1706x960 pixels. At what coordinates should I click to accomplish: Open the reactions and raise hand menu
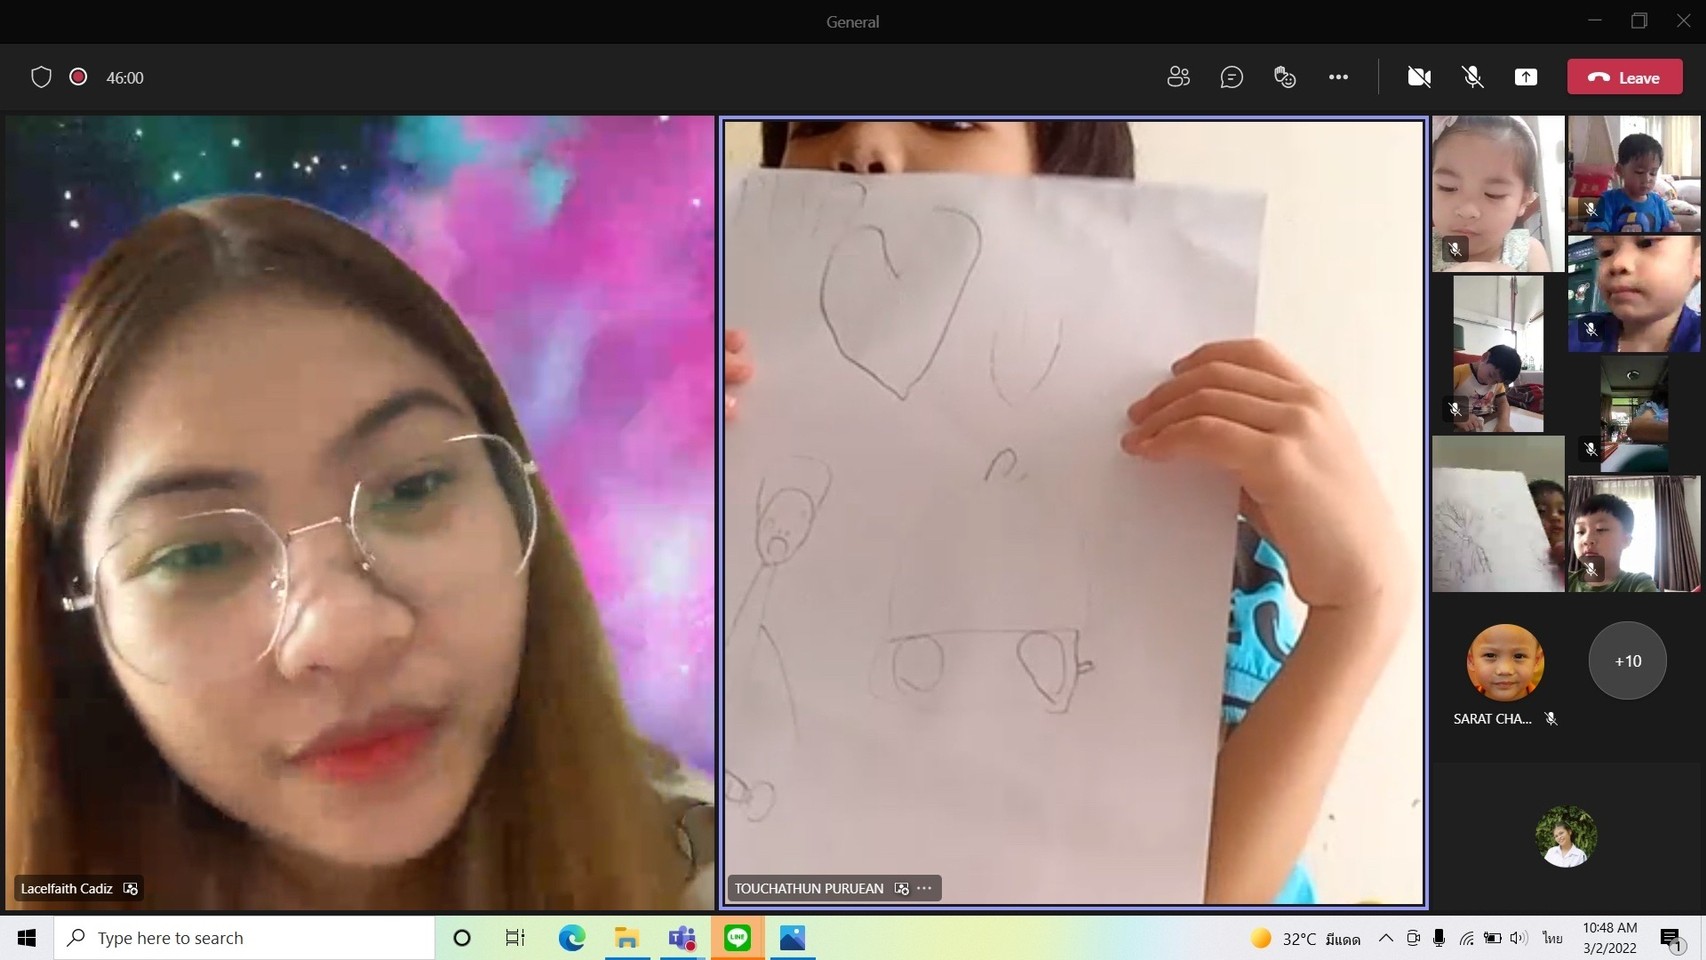point(1285,77)
